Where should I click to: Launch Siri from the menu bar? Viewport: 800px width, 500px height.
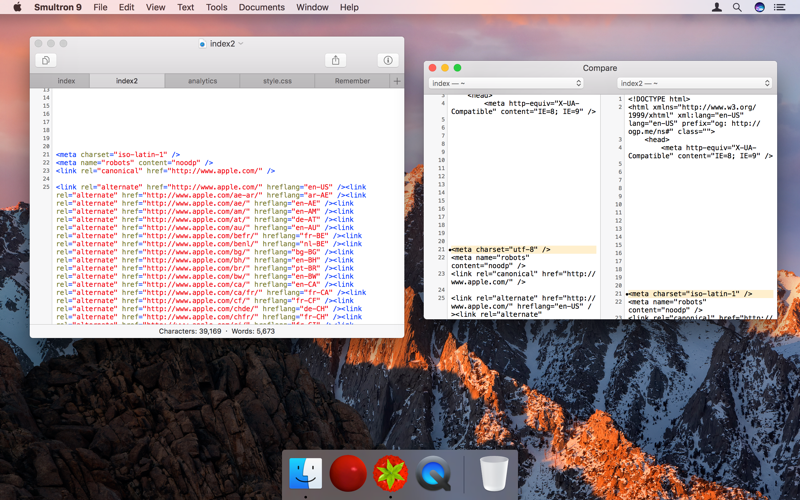(x=759, y=7)
